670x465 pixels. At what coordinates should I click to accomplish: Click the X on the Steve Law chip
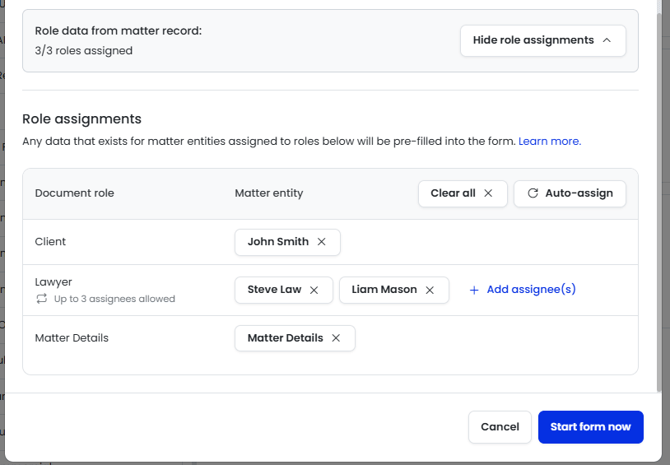point(314,290)
